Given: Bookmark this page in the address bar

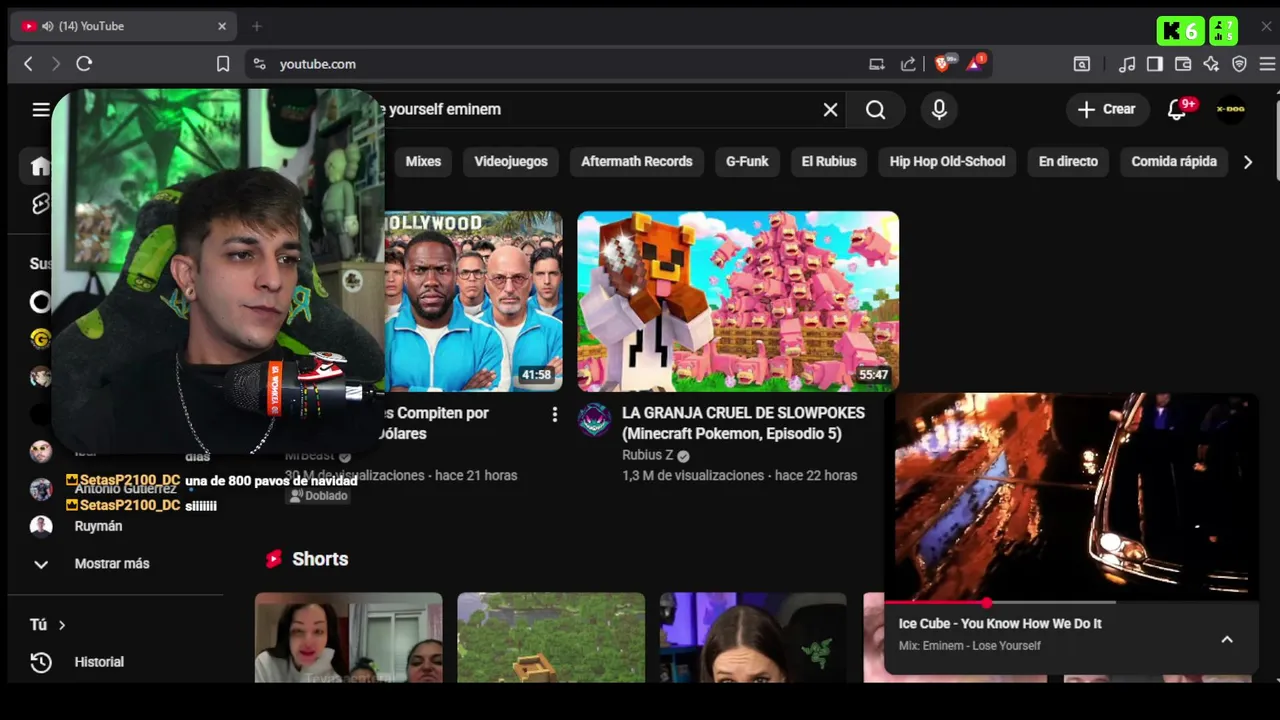Looking at the screenshot, I should [223, 64].
